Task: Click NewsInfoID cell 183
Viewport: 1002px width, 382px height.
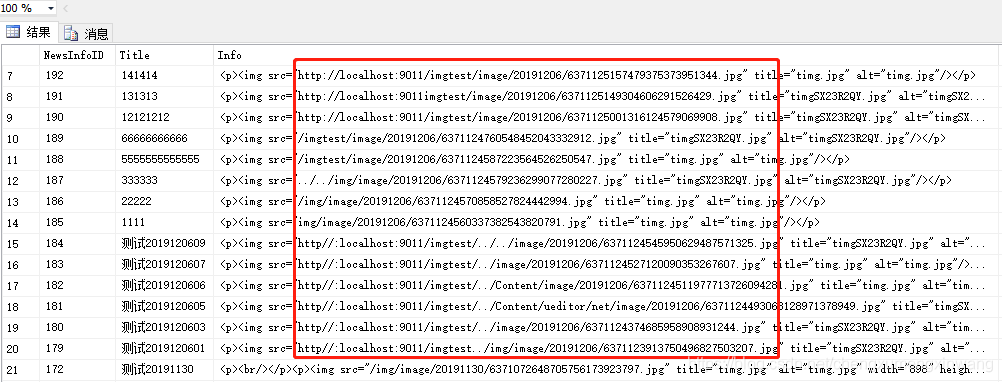Action: [77, 264]
